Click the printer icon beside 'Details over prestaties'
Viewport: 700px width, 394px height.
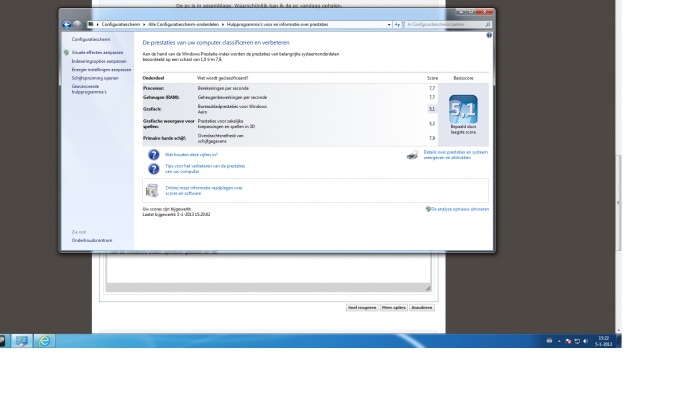[412, 155]
